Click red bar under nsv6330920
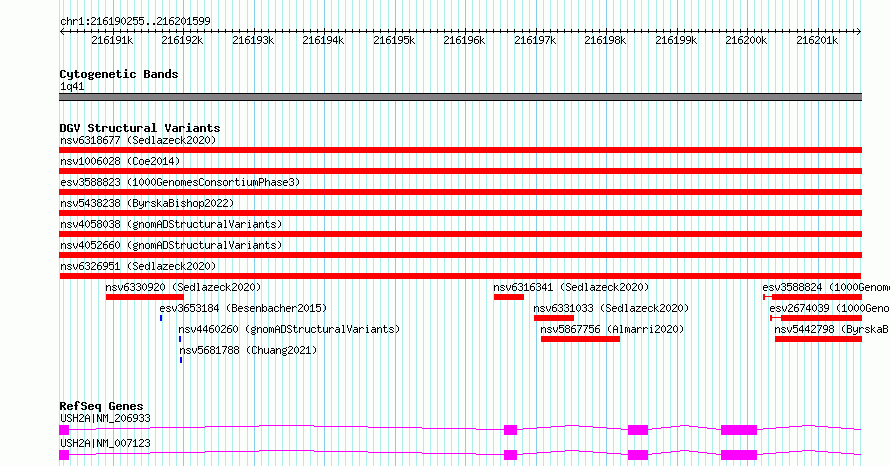This screenshot has width=890, height=466. tap(145, 297)
